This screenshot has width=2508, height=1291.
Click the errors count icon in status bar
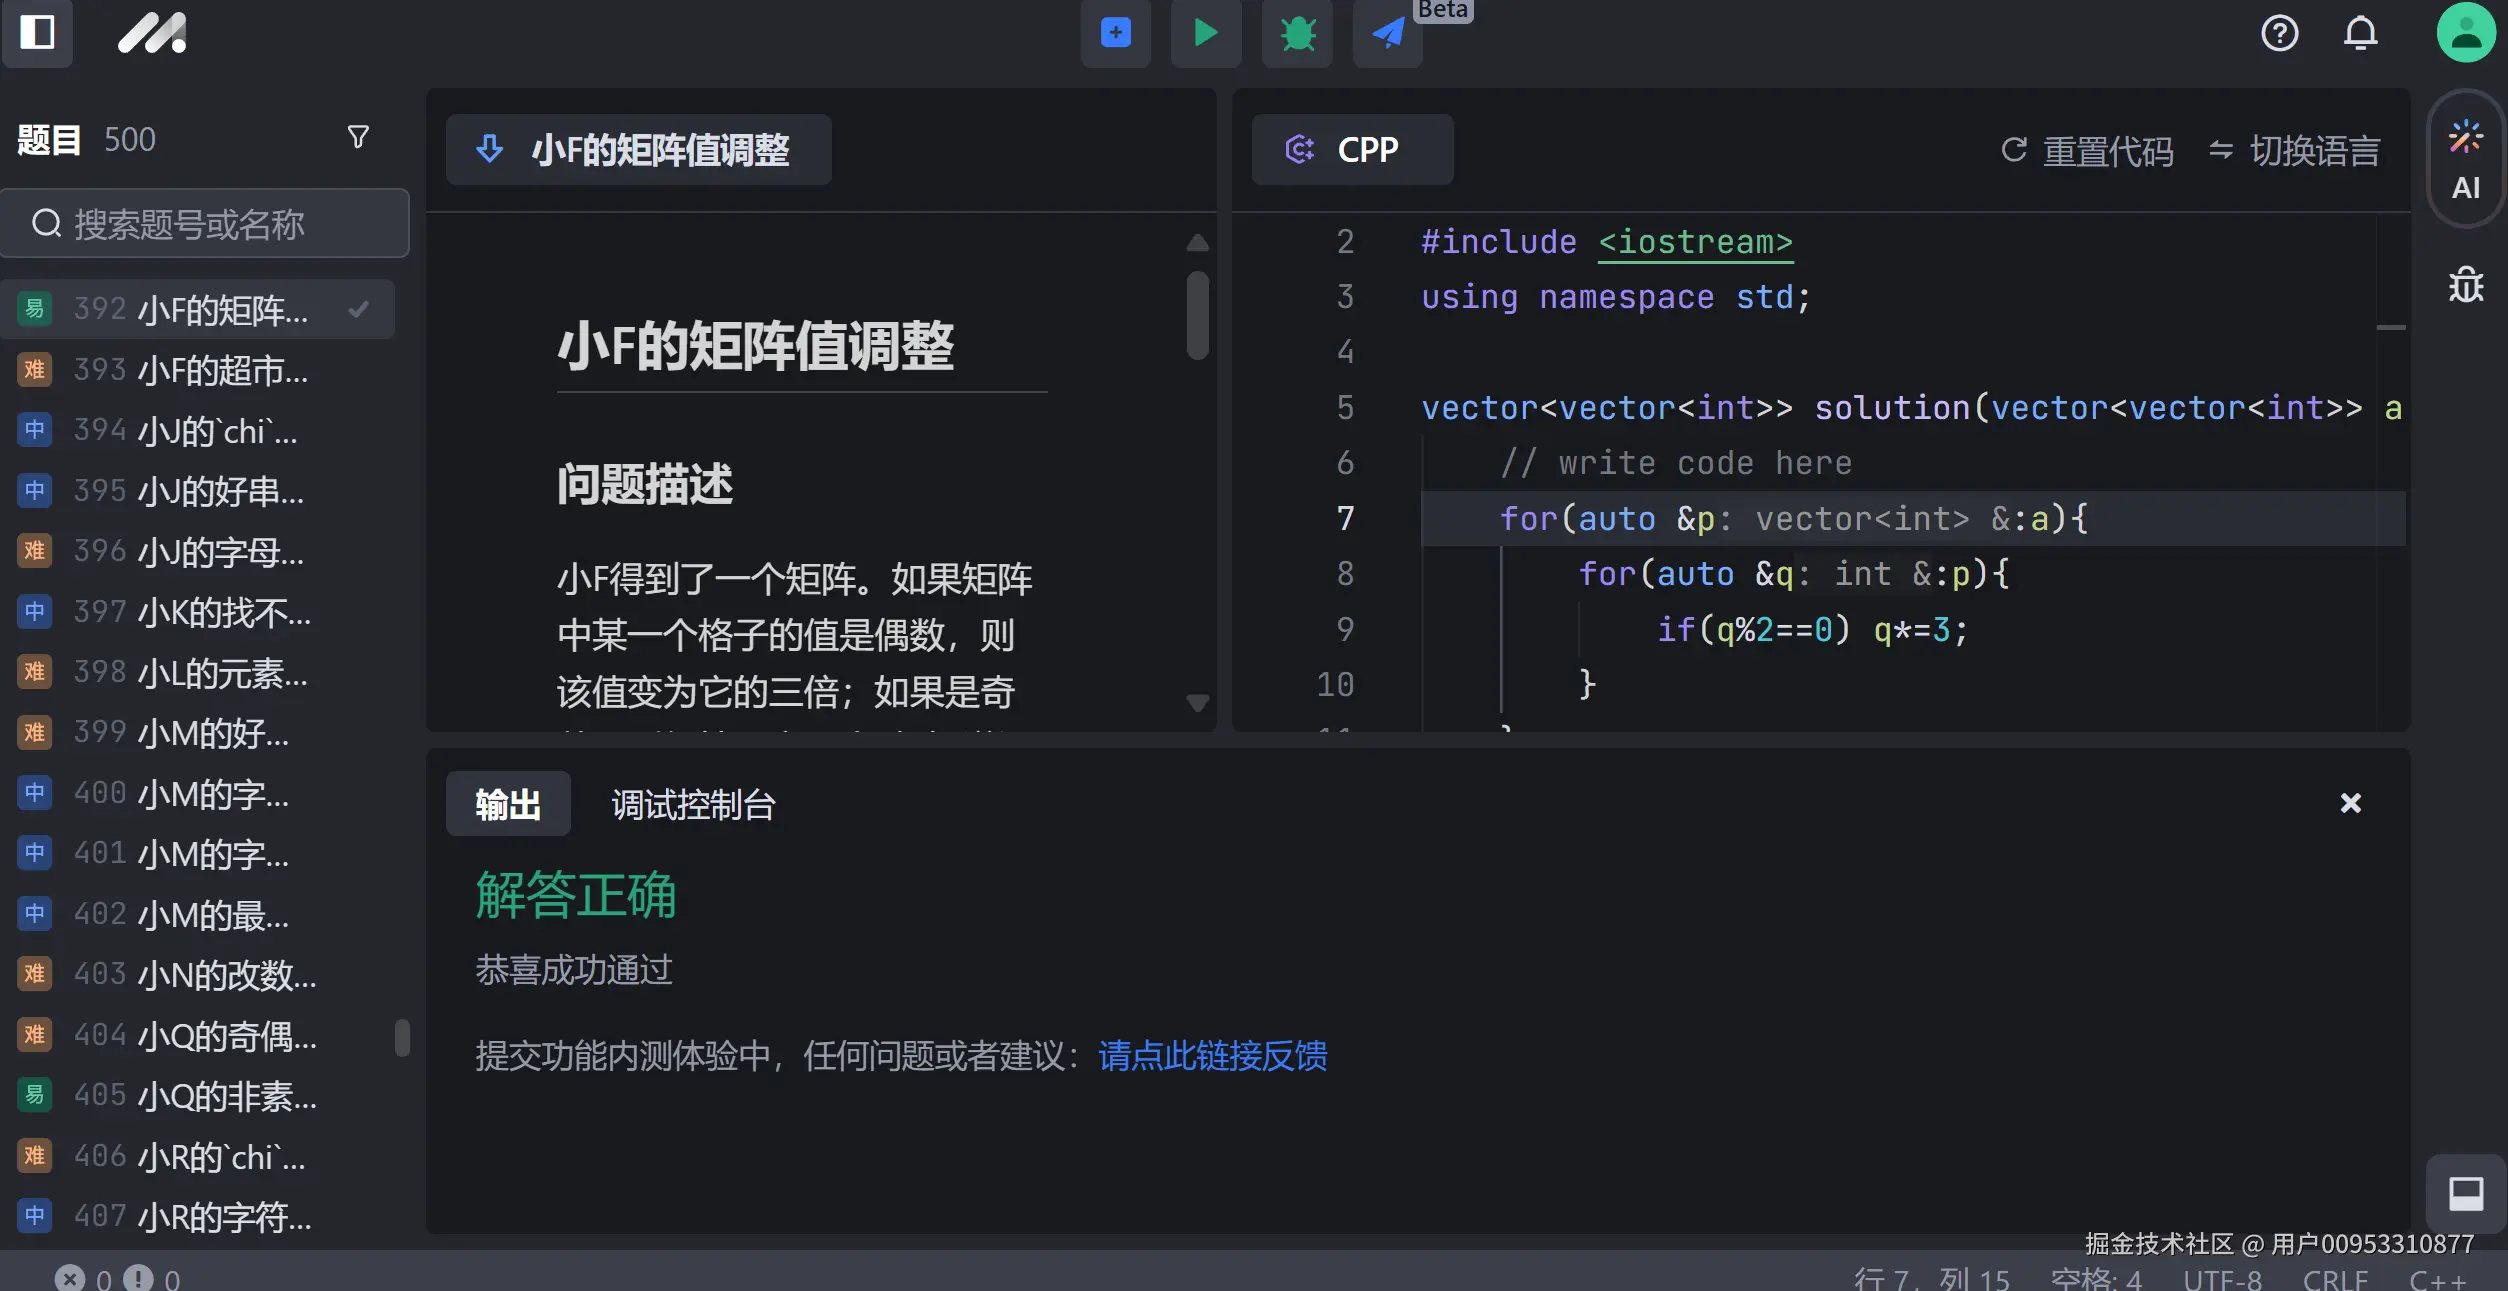pyautogui.click(x=69, y=1277)
